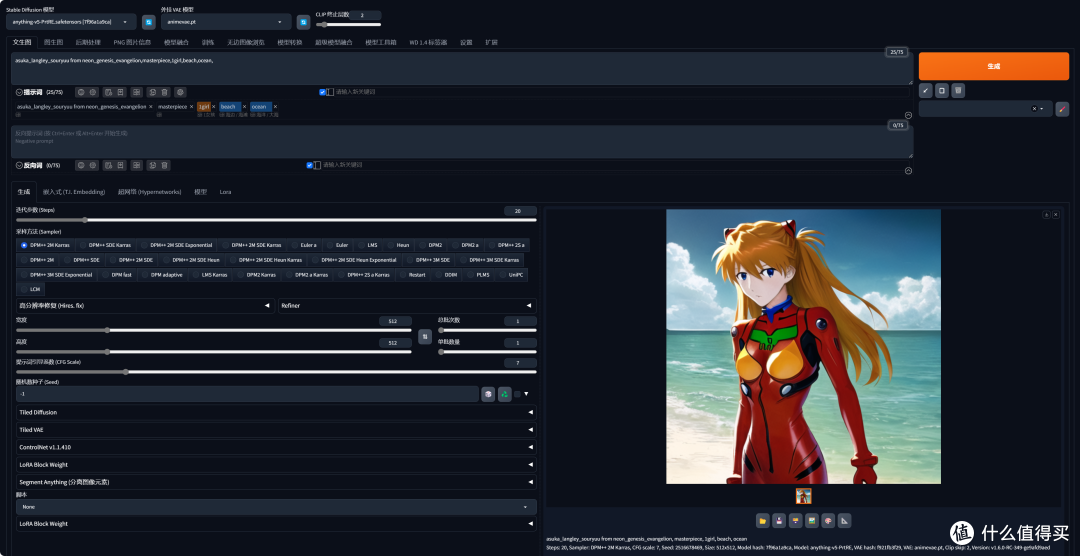1080x556 pixels.
Task: Expand the Refiner section
Action: coord(407,305)
